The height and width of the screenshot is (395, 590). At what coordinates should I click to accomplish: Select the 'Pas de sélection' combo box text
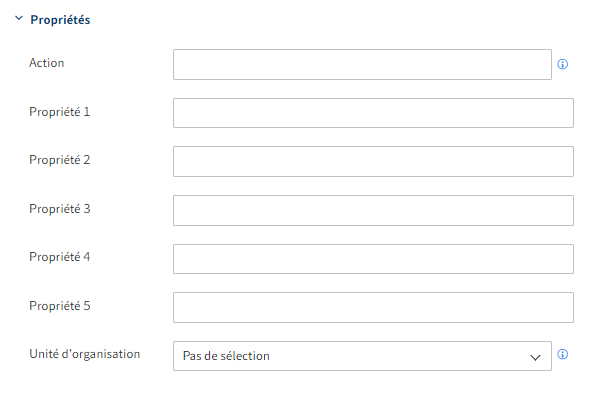(x=226, y=356)
